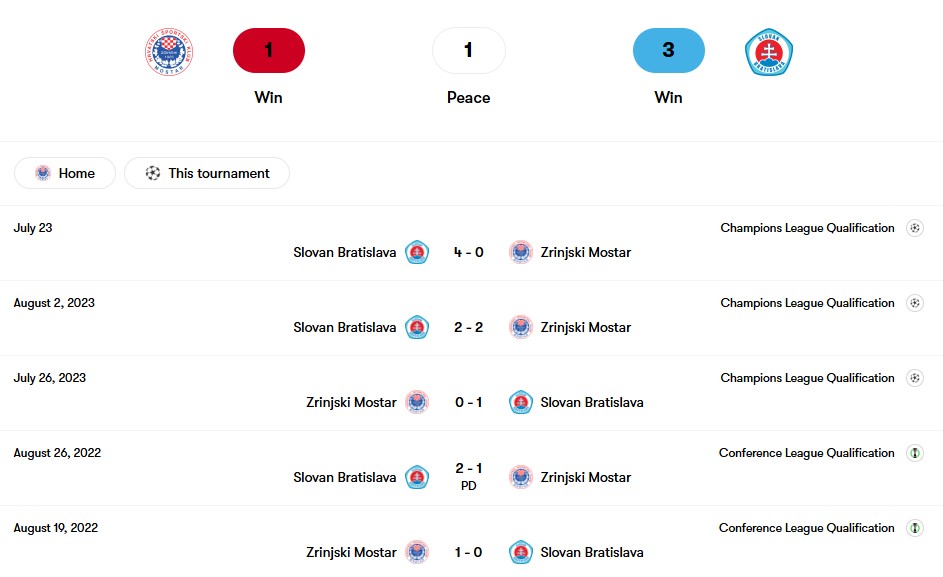Toggle the This tournament filter chip

click(207, 173)
